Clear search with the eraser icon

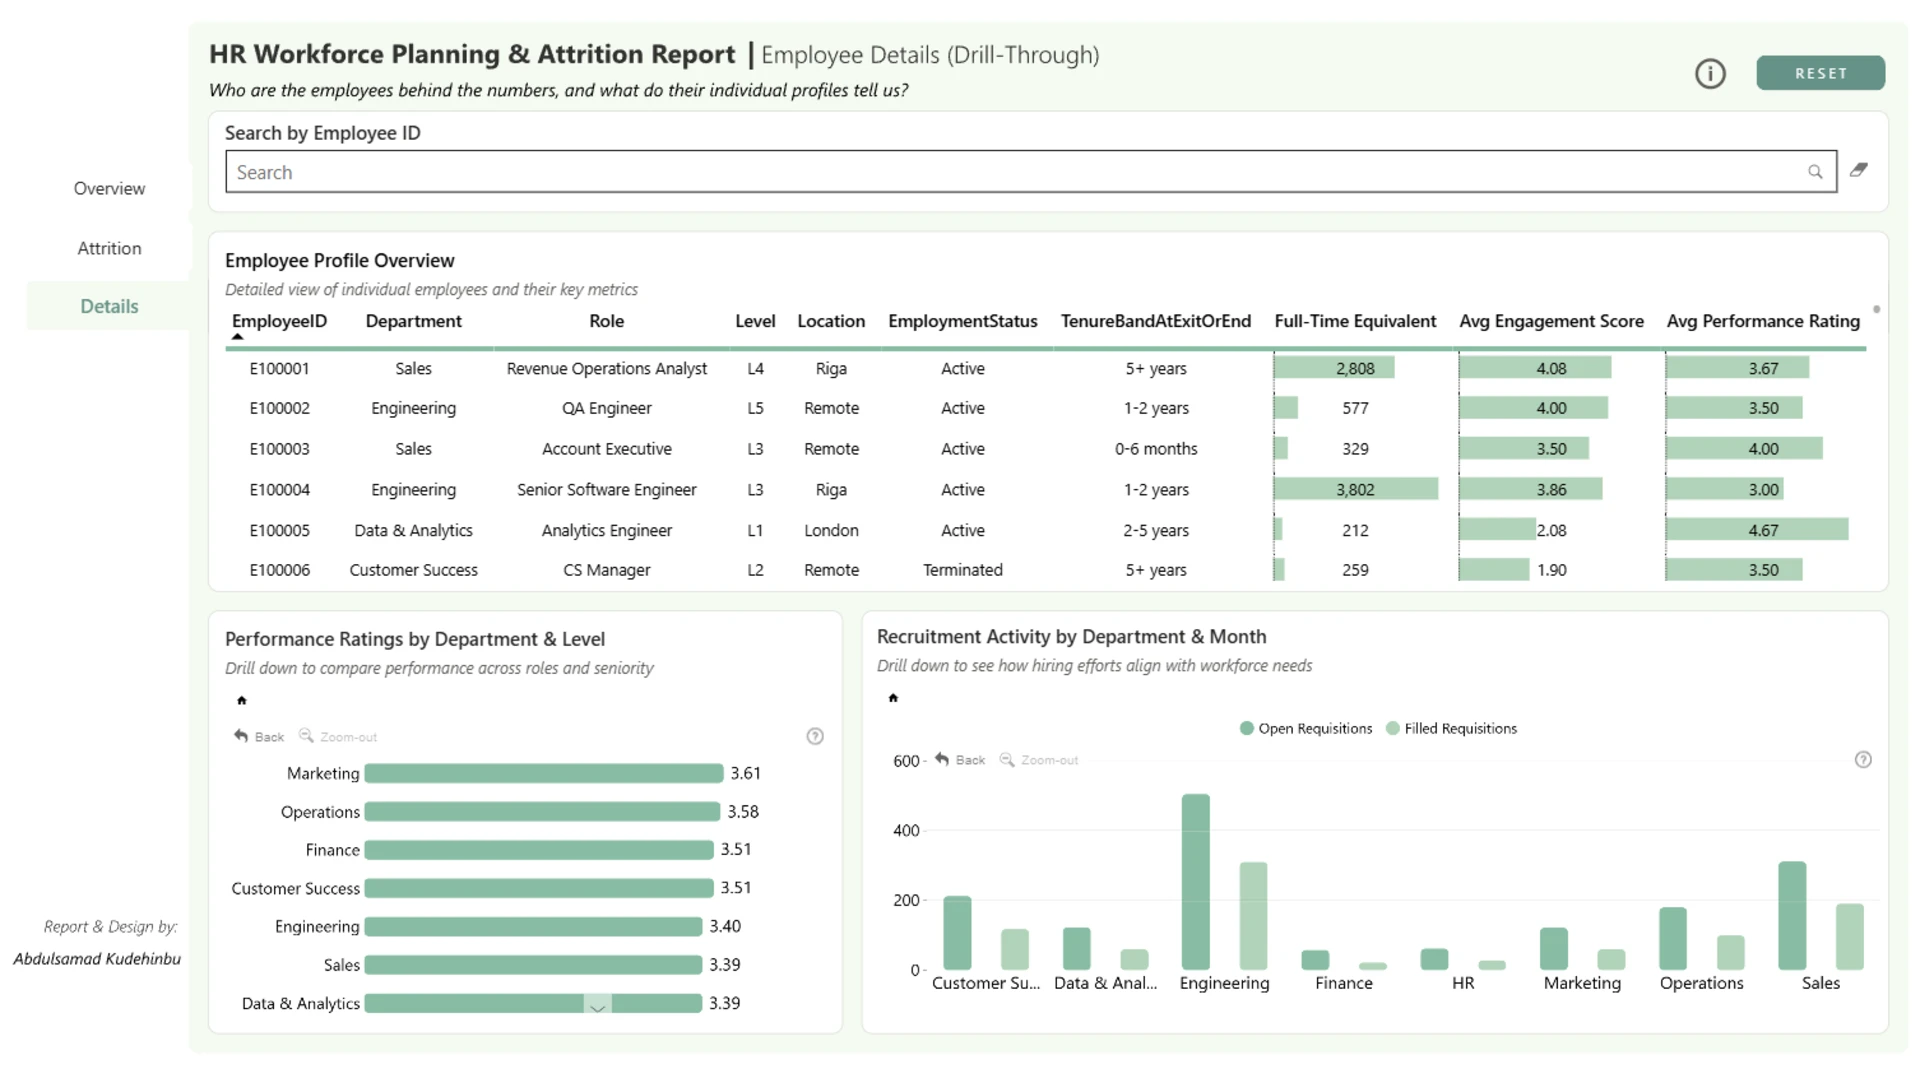1859,170
